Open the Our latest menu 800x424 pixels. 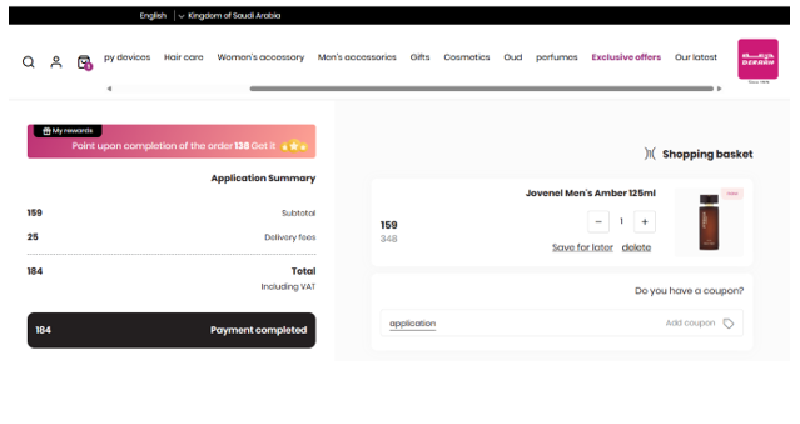(x=696, y=57)
